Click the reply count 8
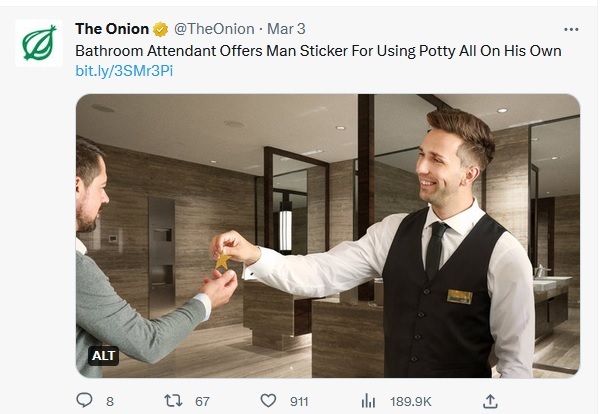The image size is (609, 414). pos(110,401)
